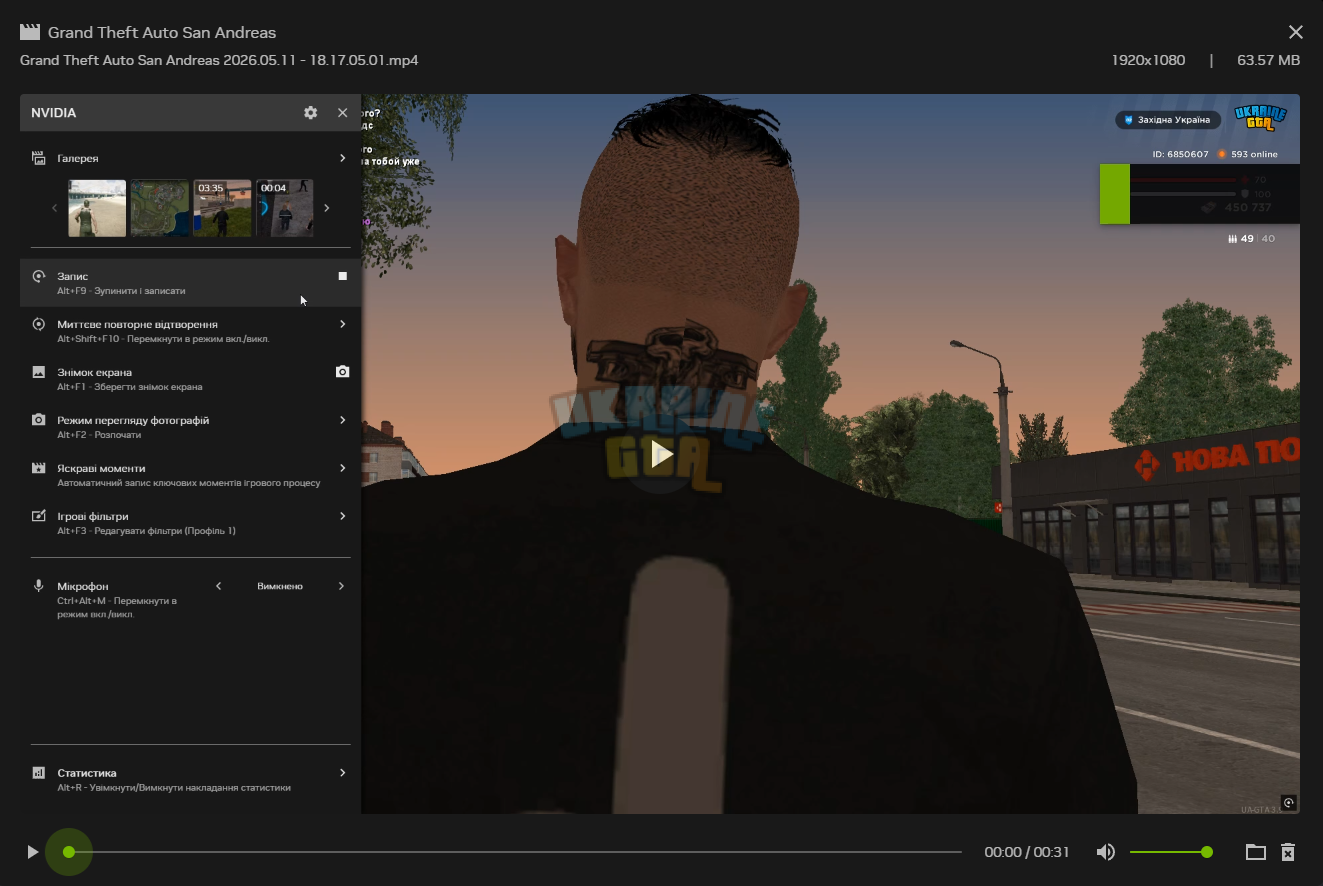Screen dimensions: 1323x886
Task: Click the Знімок екрана picture icon
Action: click(x=39, y=372)
